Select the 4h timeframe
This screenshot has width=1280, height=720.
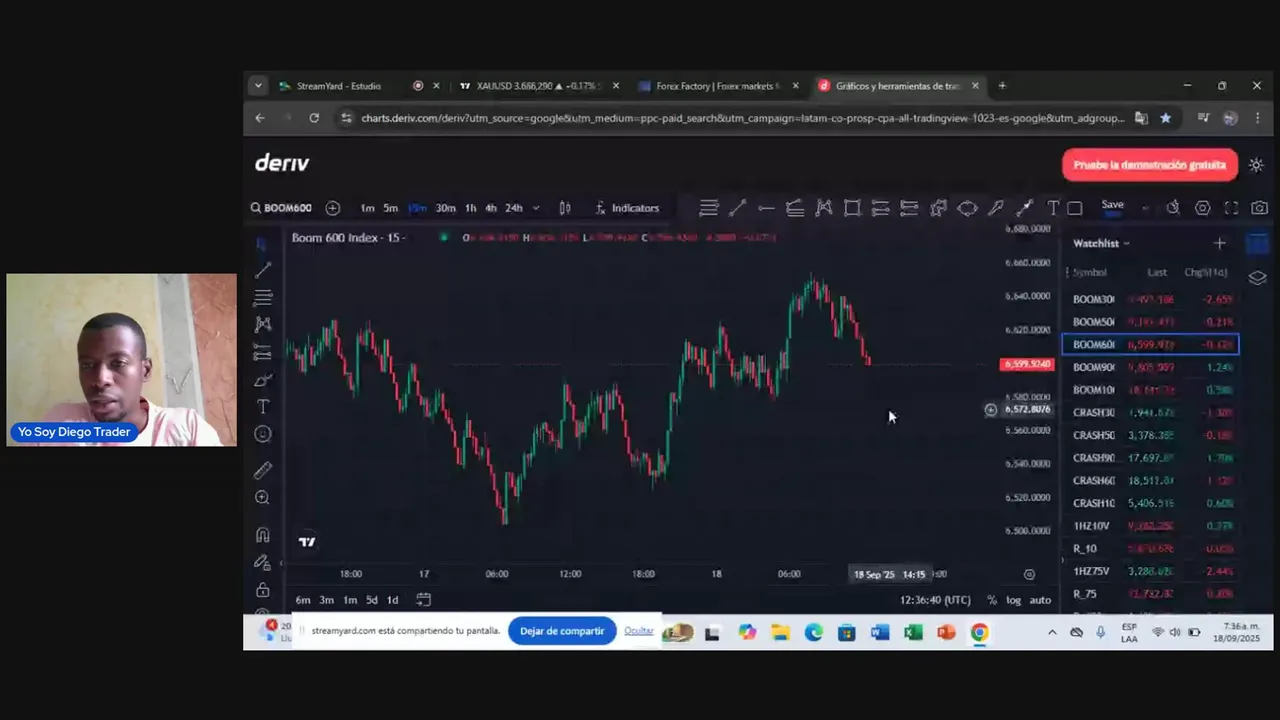click(491, 208)
